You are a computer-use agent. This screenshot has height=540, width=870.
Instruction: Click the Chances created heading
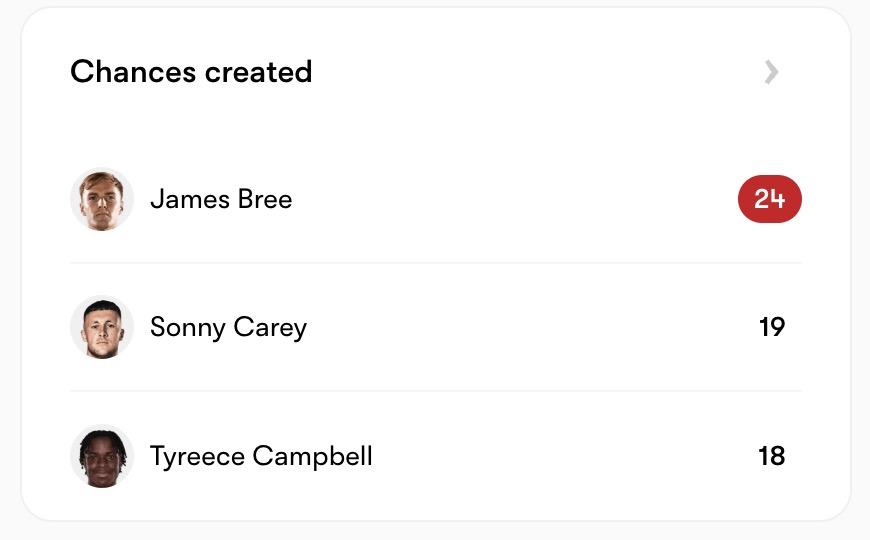[x=191, y=72]
